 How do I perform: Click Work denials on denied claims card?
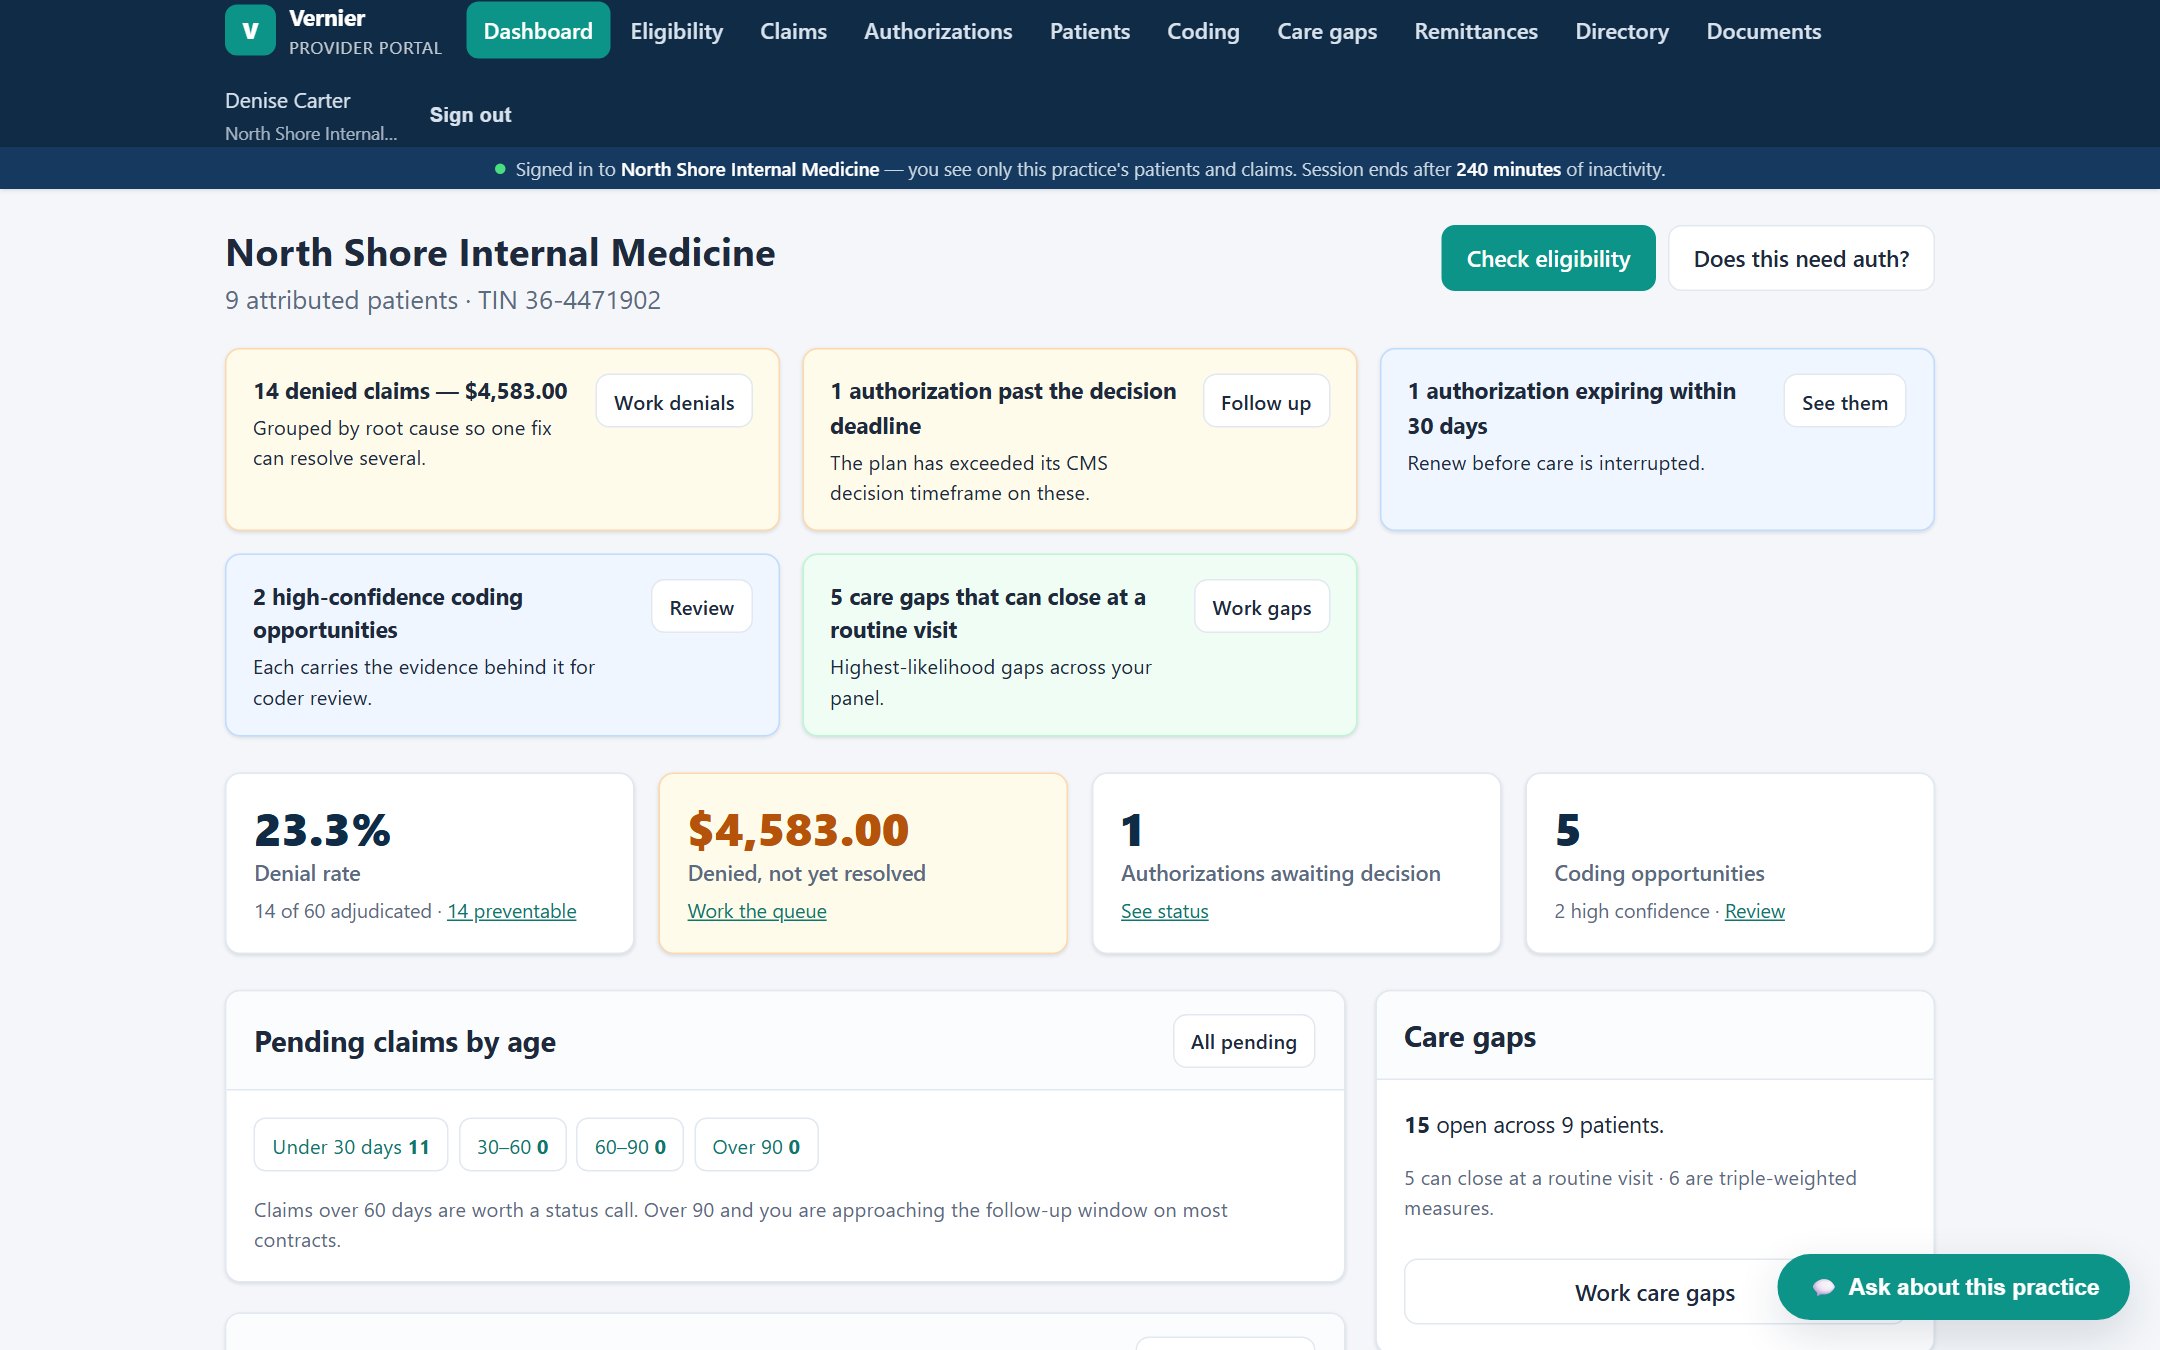coord(674,402)
